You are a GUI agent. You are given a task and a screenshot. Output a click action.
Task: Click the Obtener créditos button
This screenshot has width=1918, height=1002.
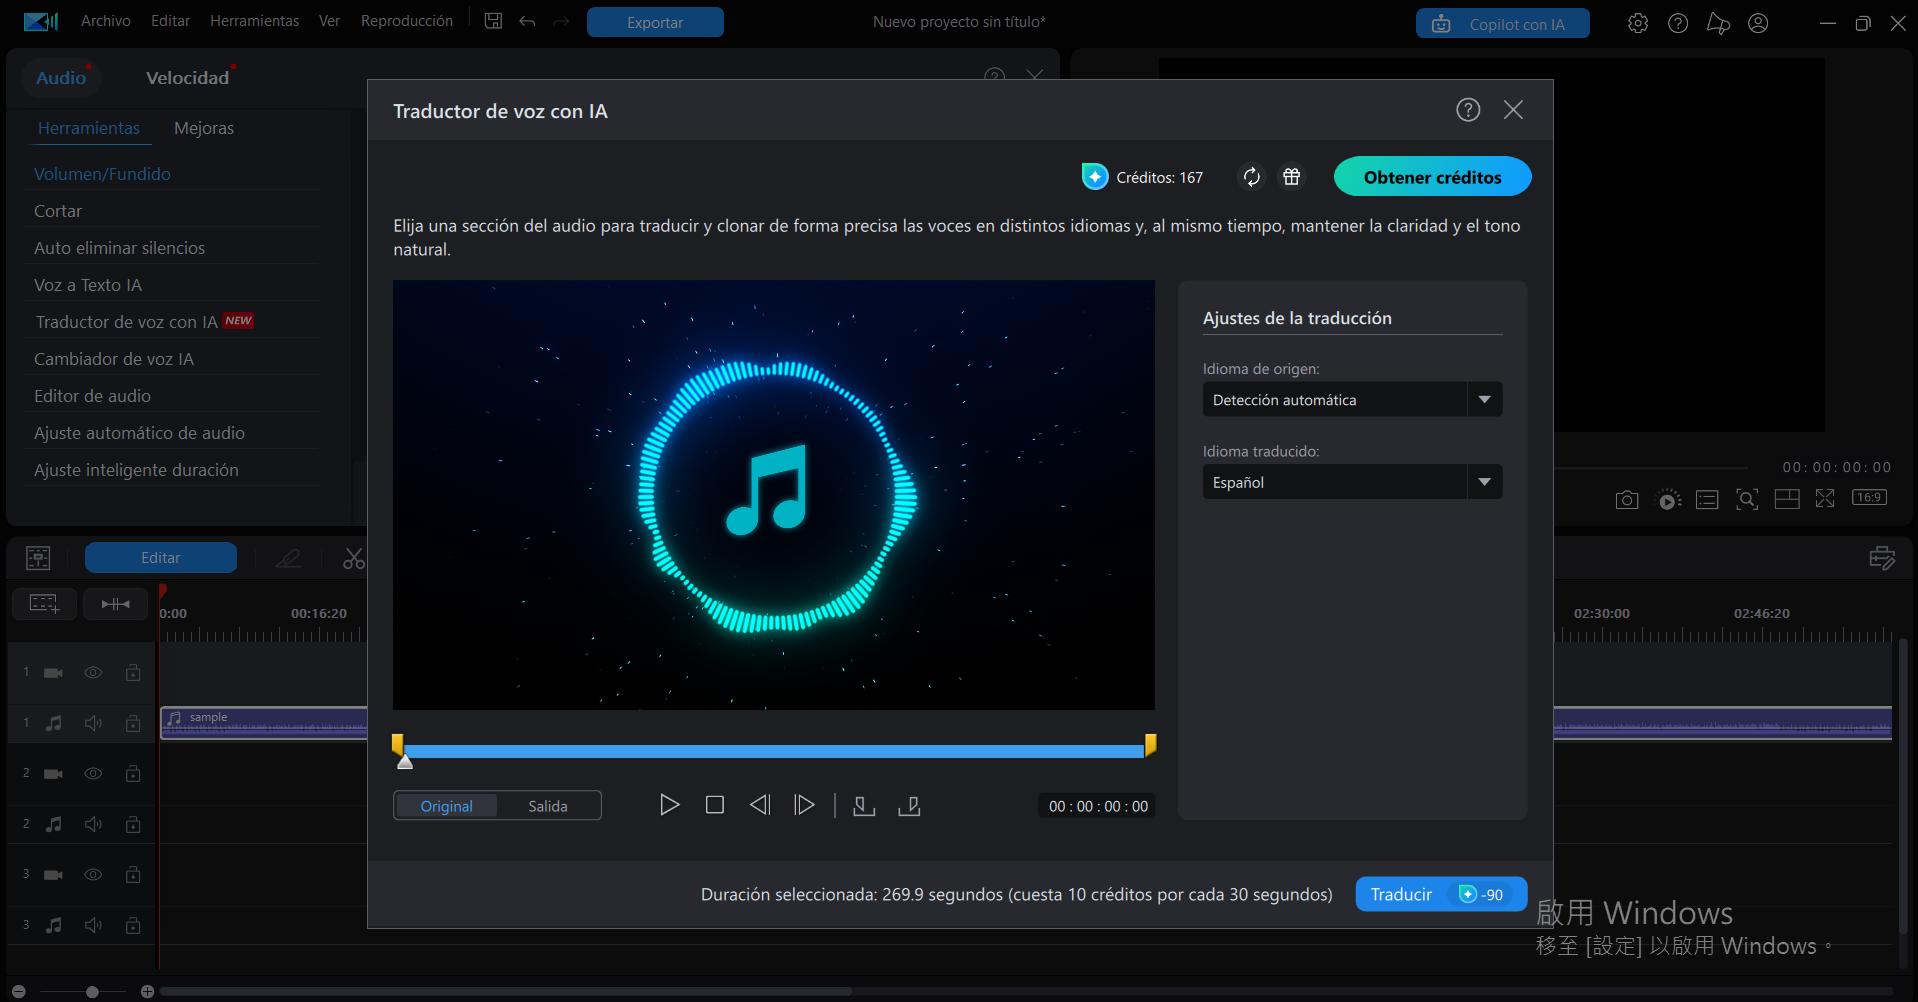(x=1431, y=176)
